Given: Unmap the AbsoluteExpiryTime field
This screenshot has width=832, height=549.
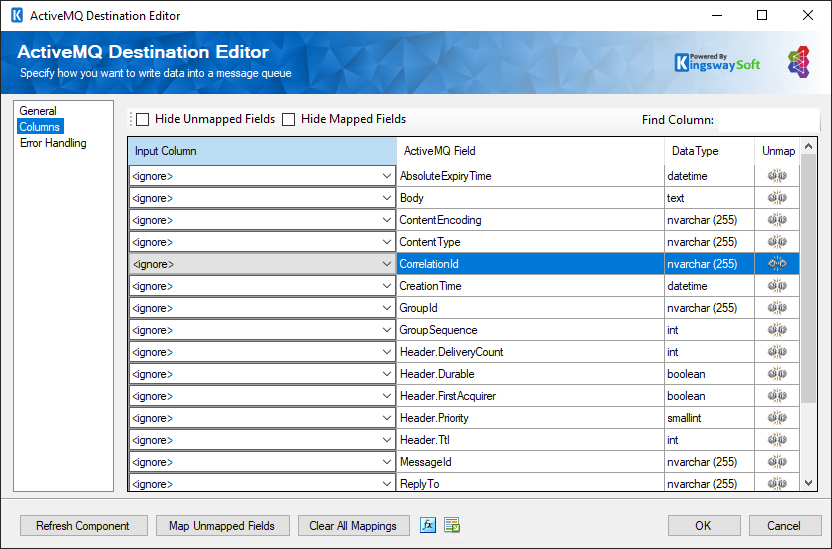Looking at the screenshot, I should click(777, 176).
